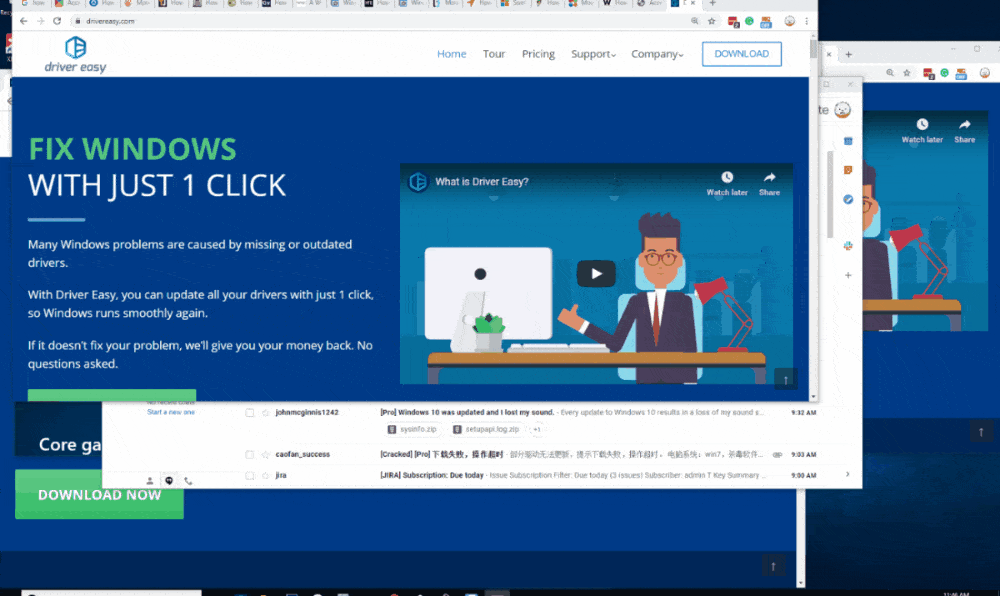Open the front Chrome three-dot menu
The width and height of the screenshot is (1000, 596).
click(806, 21)
